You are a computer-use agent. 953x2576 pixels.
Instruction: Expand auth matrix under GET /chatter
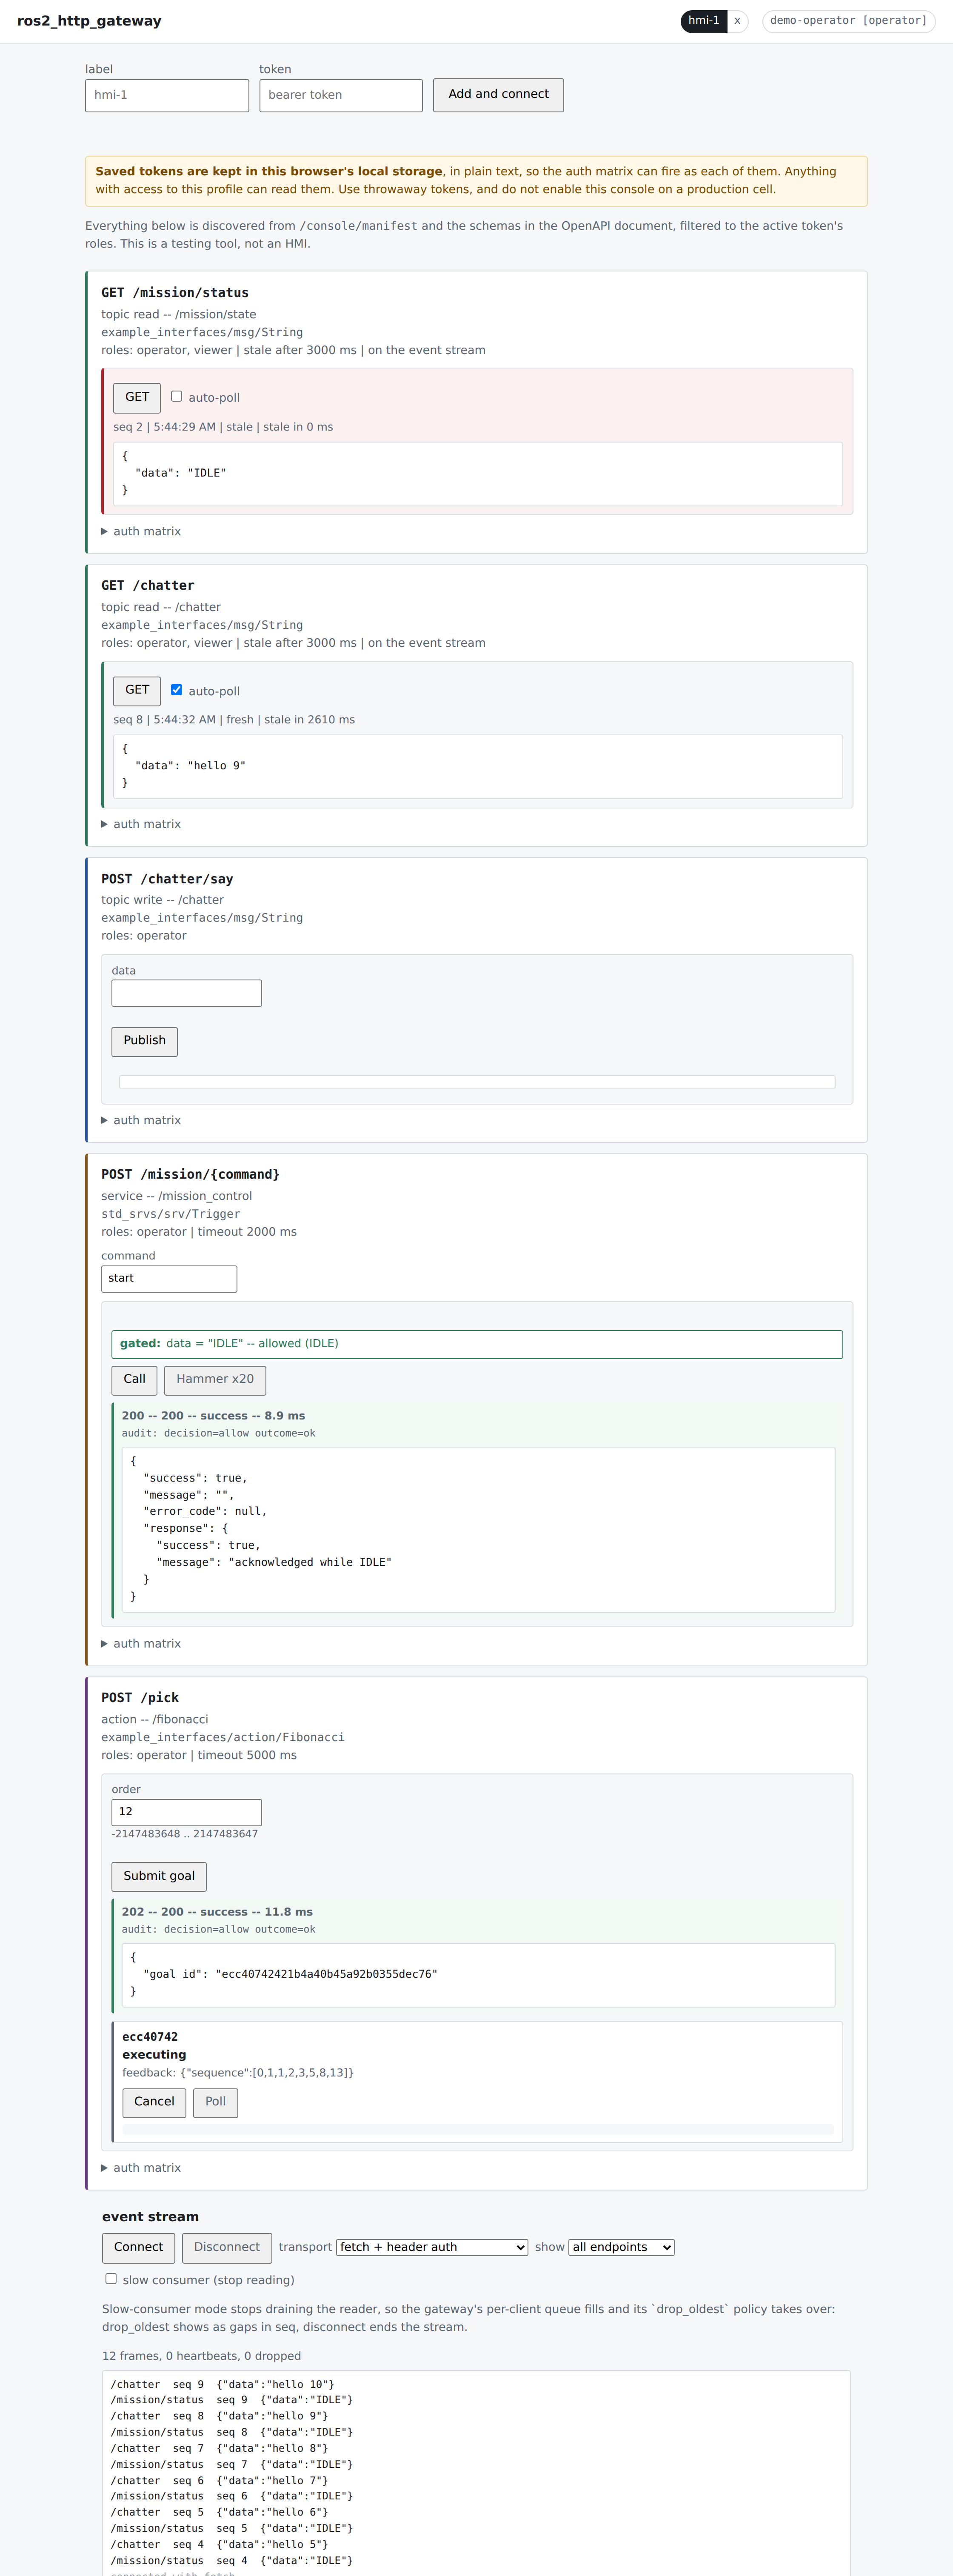141,825
